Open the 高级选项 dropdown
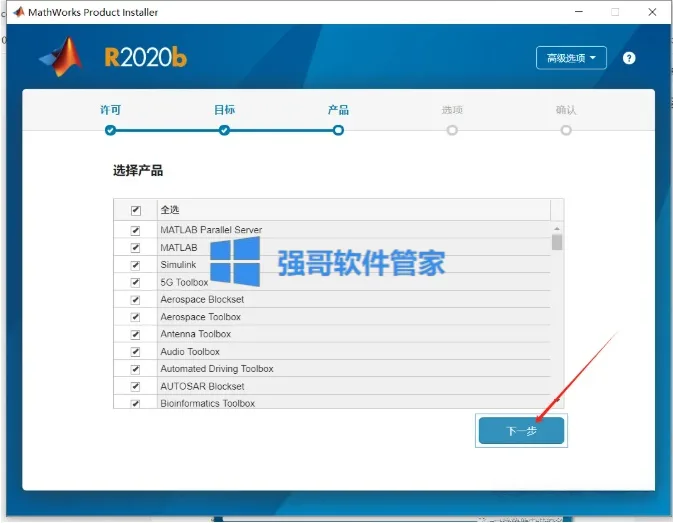 click(x=571, y=57)
